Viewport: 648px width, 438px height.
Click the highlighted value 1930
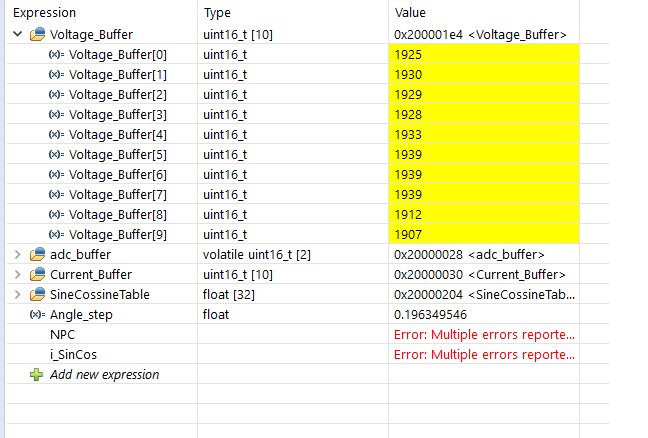click(x=408, y=74)
